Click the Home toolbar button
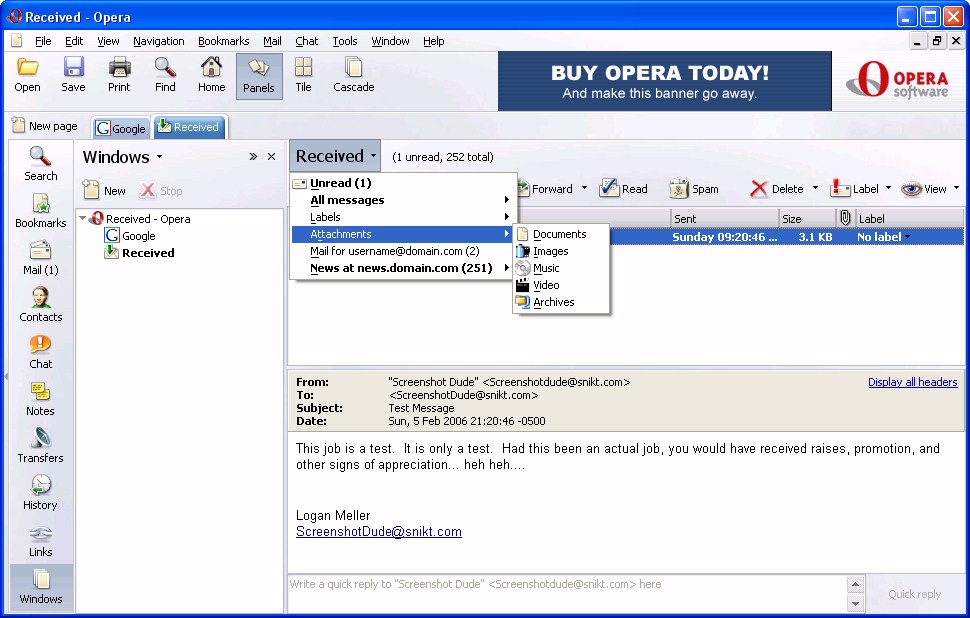 (211, 75)
